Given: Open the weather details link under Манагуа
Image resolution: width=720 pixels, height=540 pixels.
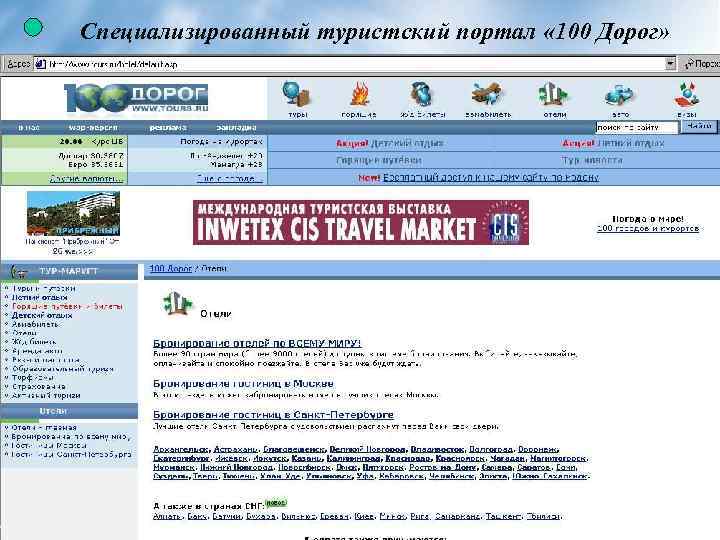Looking at the screenshot, I should (x=230, y=178).
